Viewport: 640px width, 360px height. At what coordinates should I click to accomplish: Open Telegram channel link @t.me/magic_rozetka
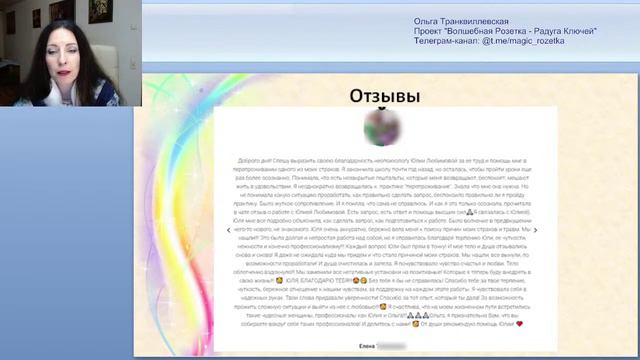point(523,41)
